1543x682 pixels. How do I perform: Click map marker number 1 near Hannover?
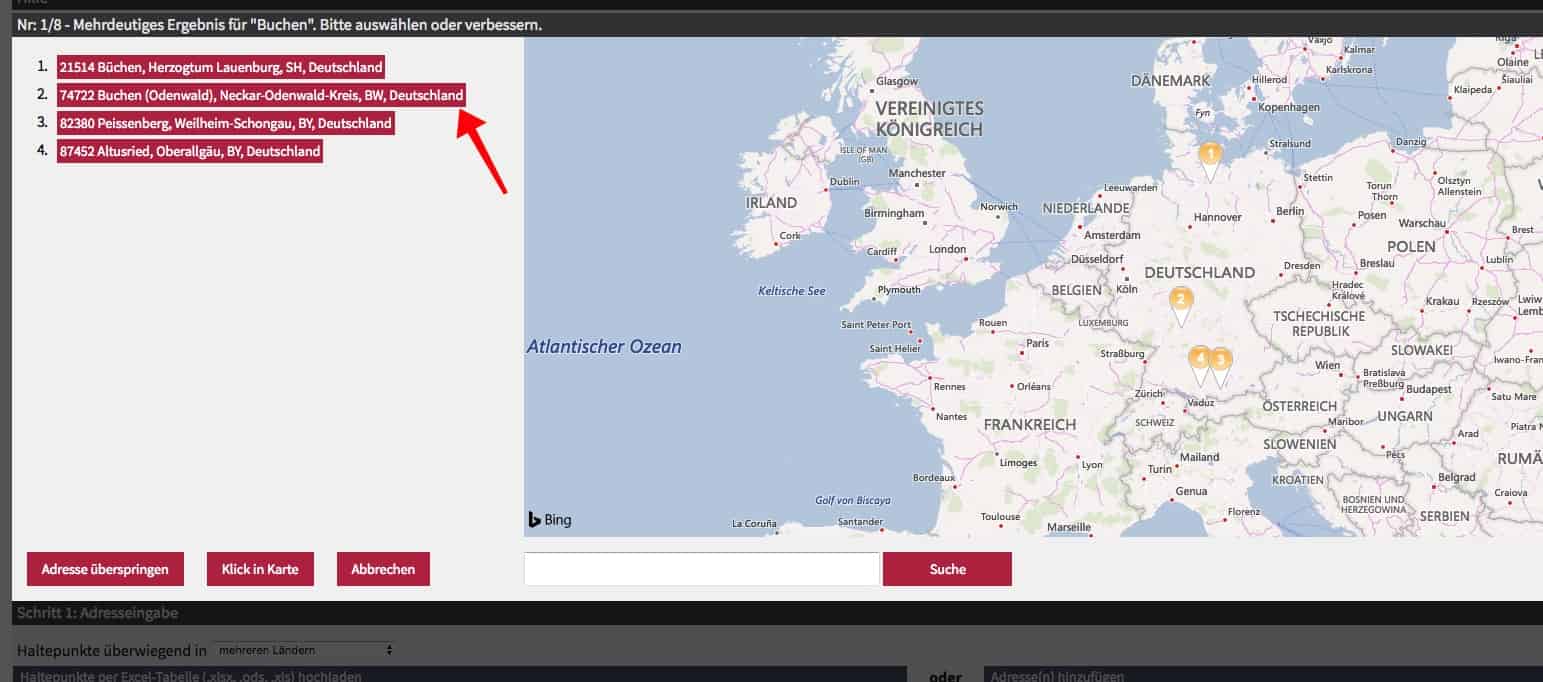click(1210, 156)
